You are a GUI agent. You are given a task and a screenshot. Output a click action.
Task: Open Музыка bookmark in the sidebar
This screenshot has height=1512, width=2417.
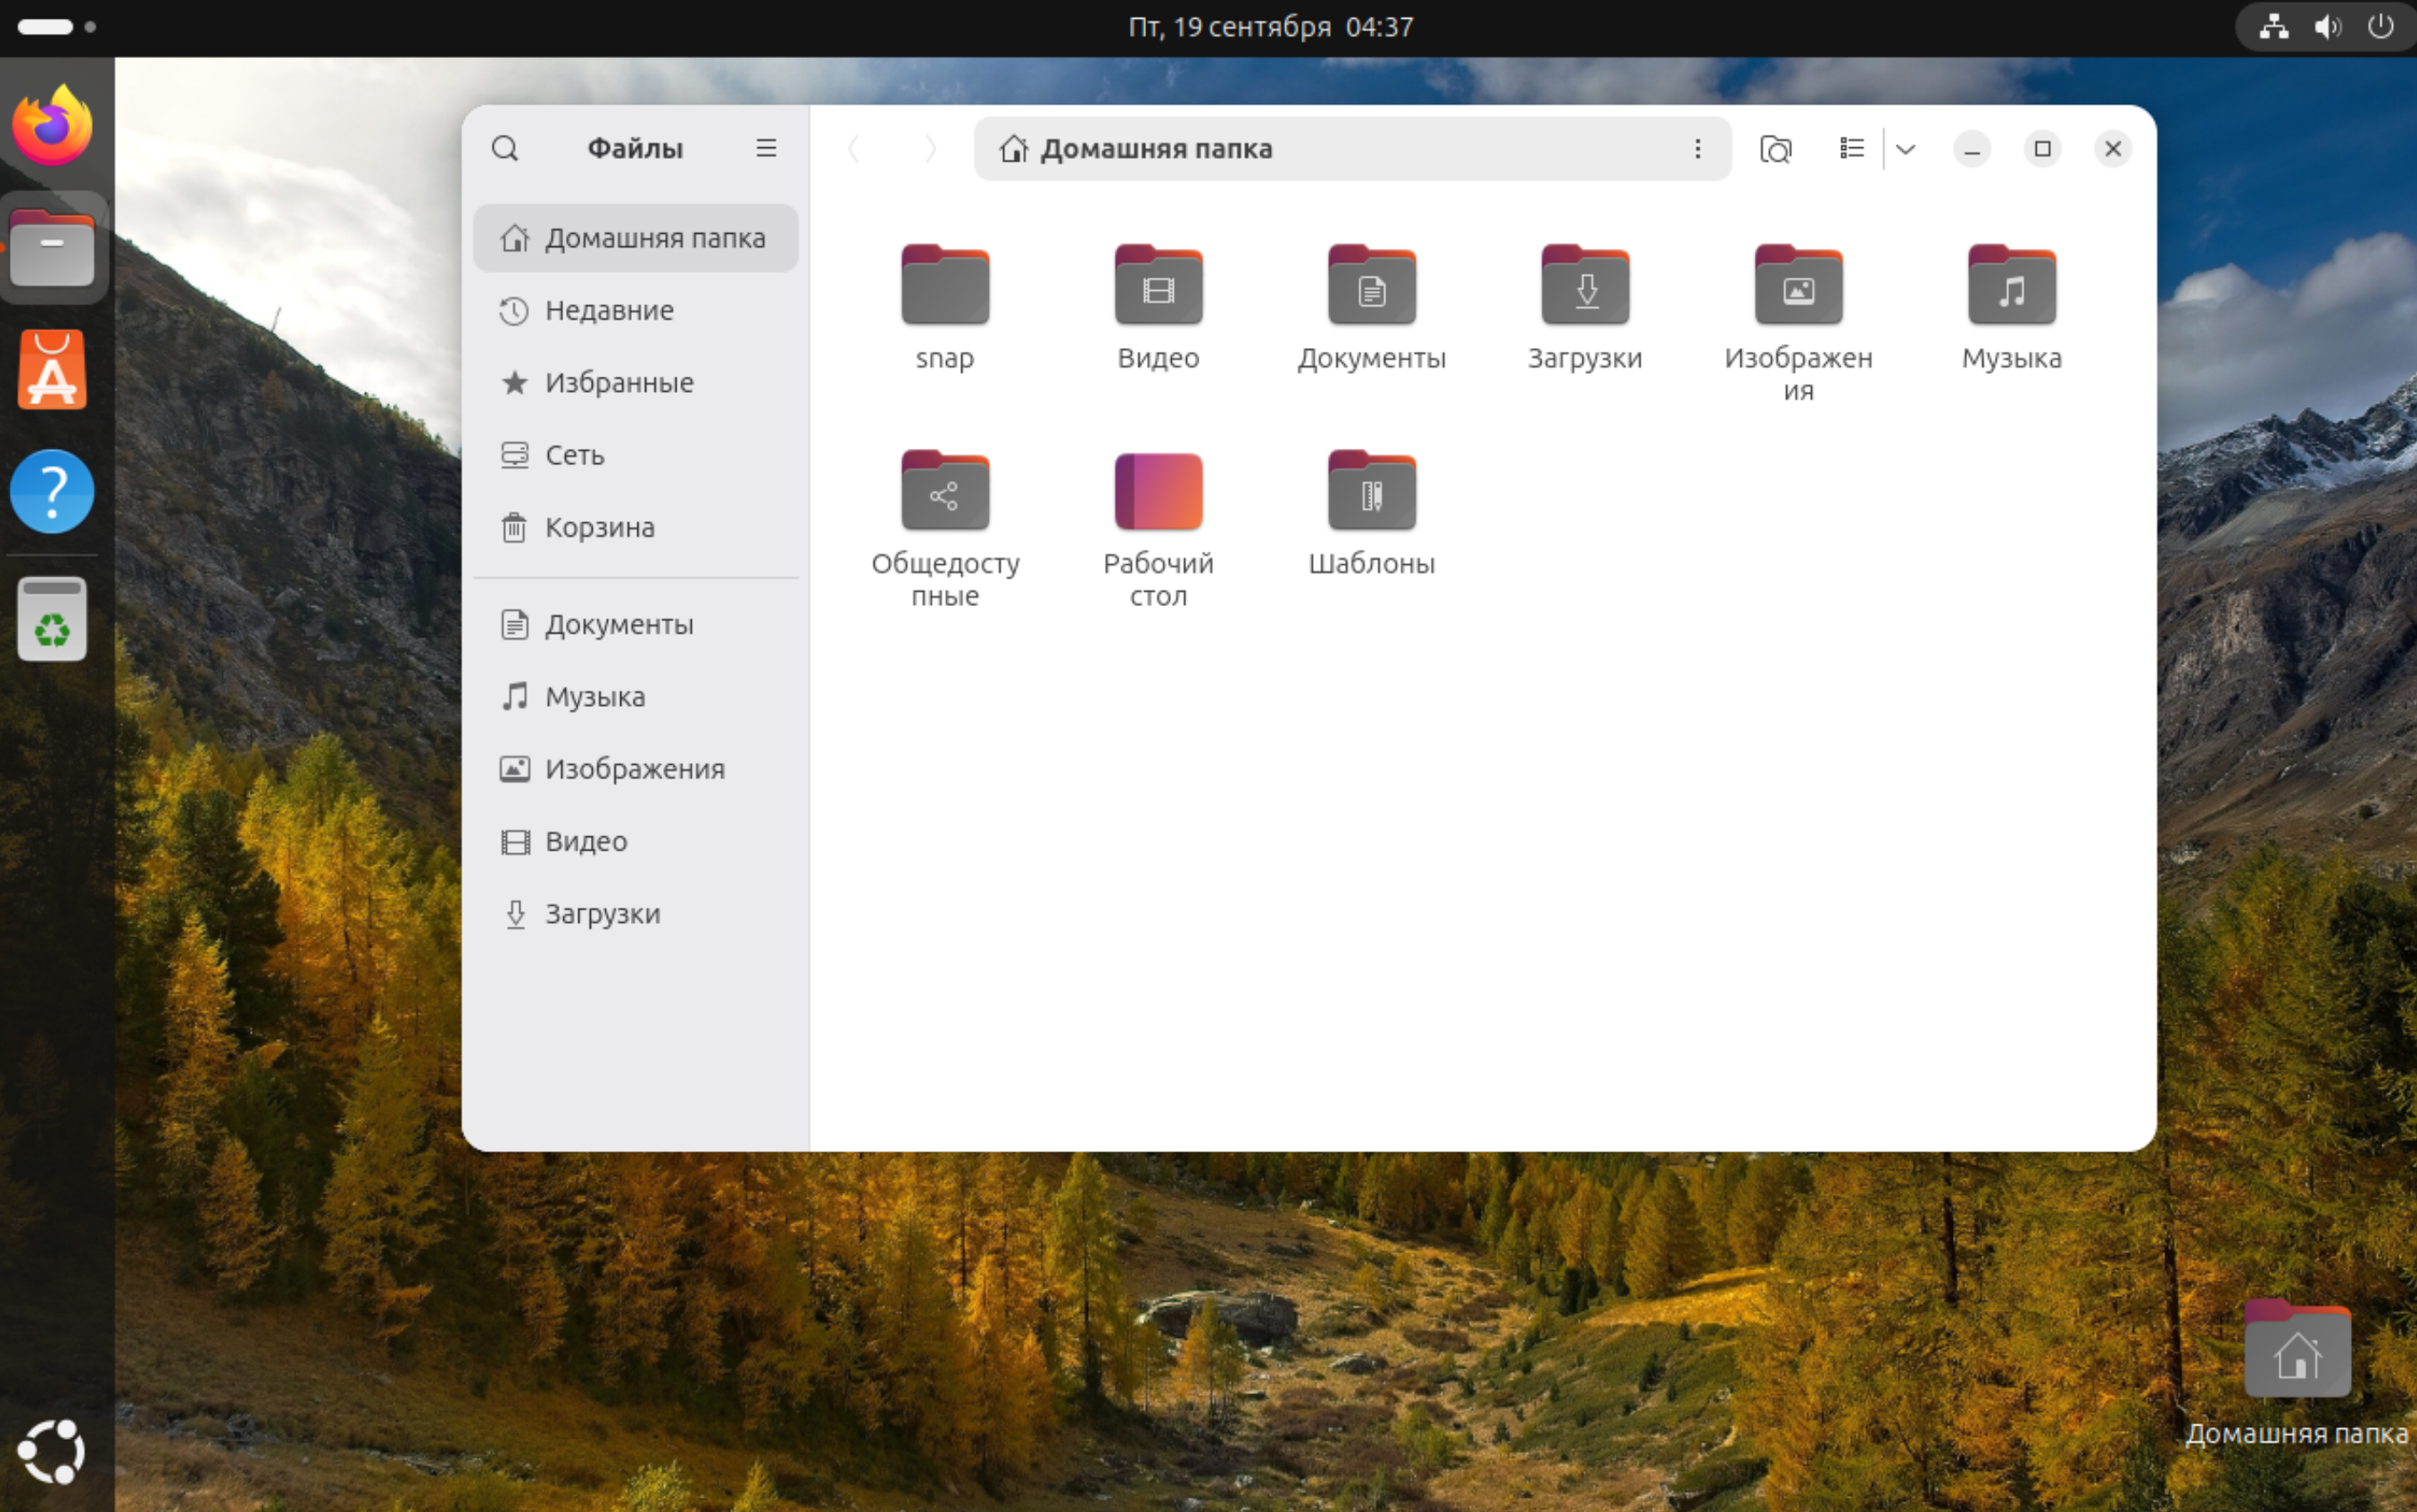636,696
